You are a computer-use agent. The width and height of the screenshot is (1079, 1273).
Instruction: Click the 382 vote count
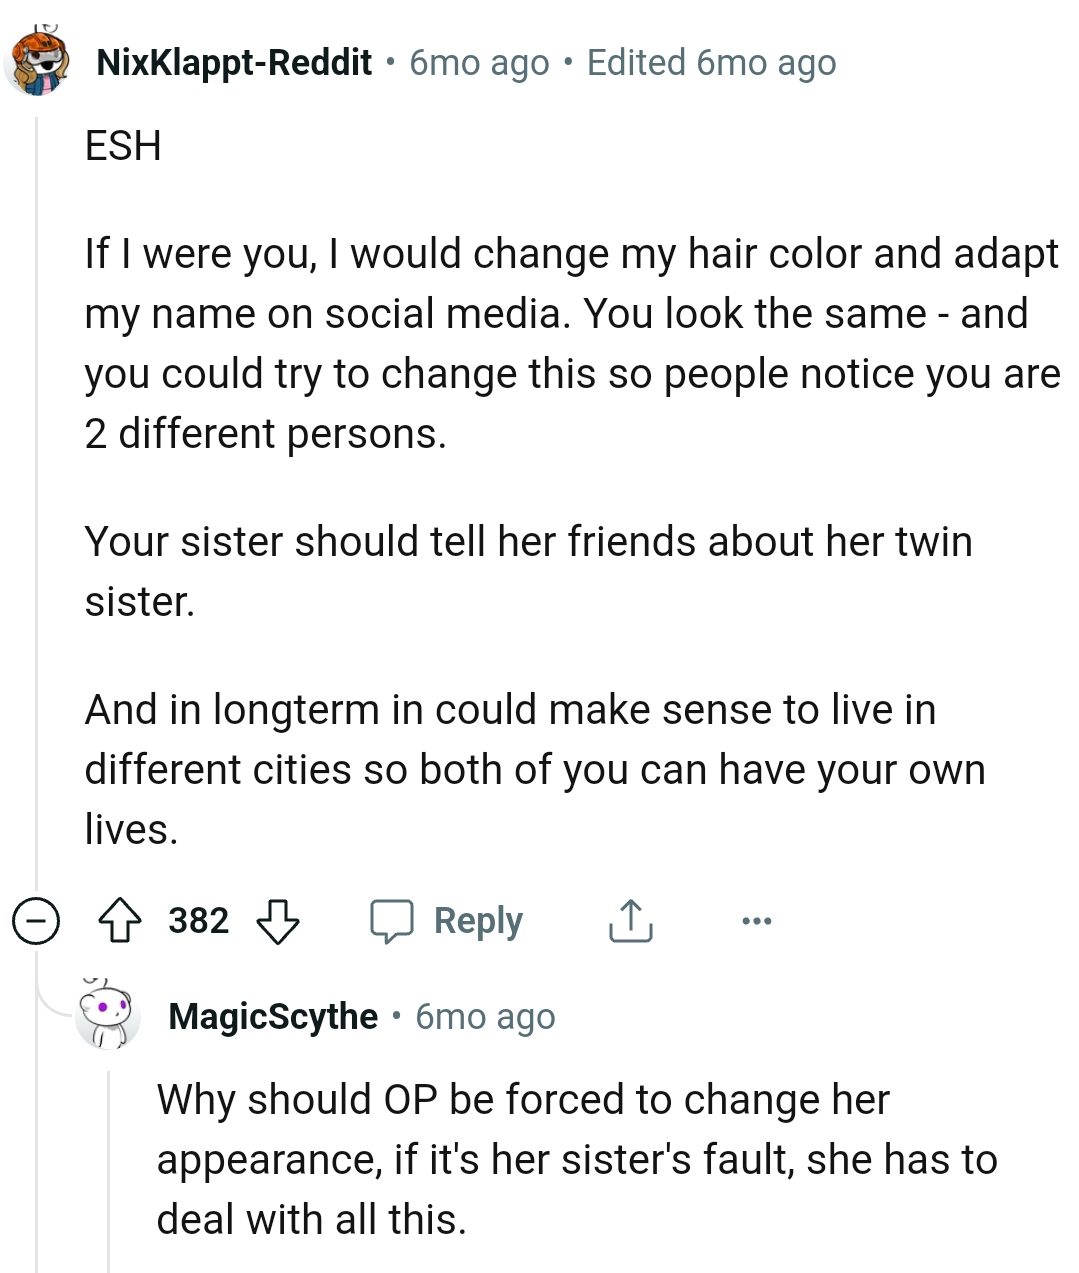pyautogui.click(x=197, y=921)
